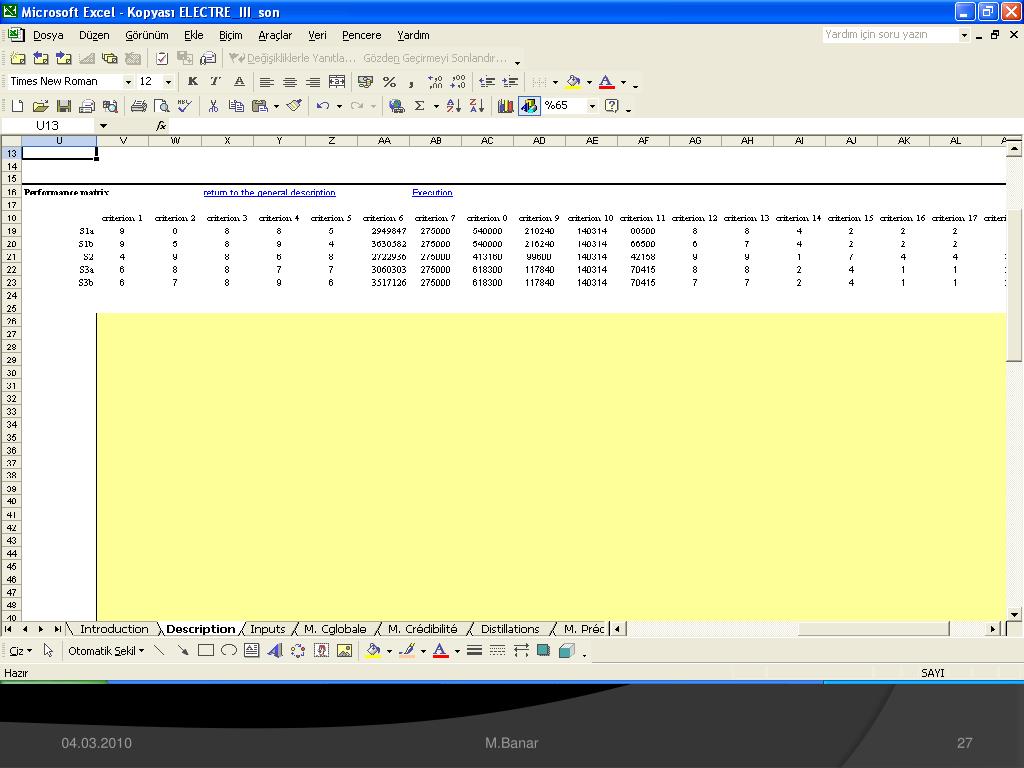Open the Biçim menu
1024x768 pixels.
230,35
